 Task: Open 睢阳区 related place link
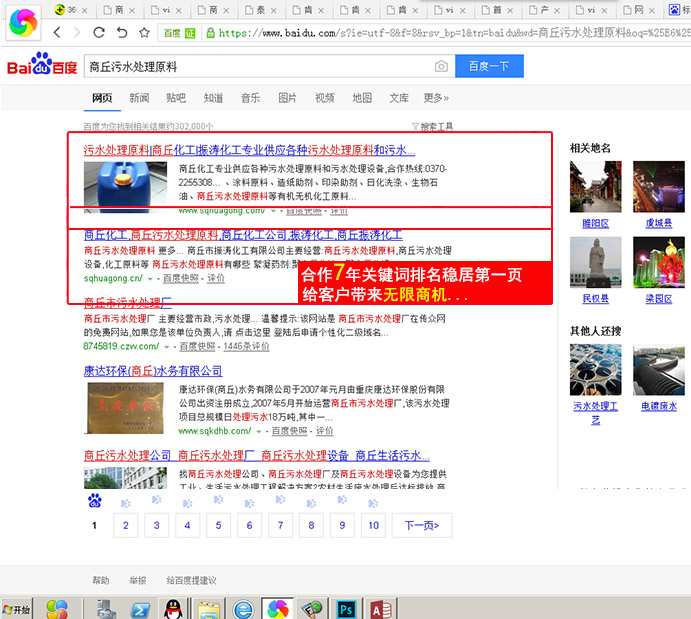(595, 223)
